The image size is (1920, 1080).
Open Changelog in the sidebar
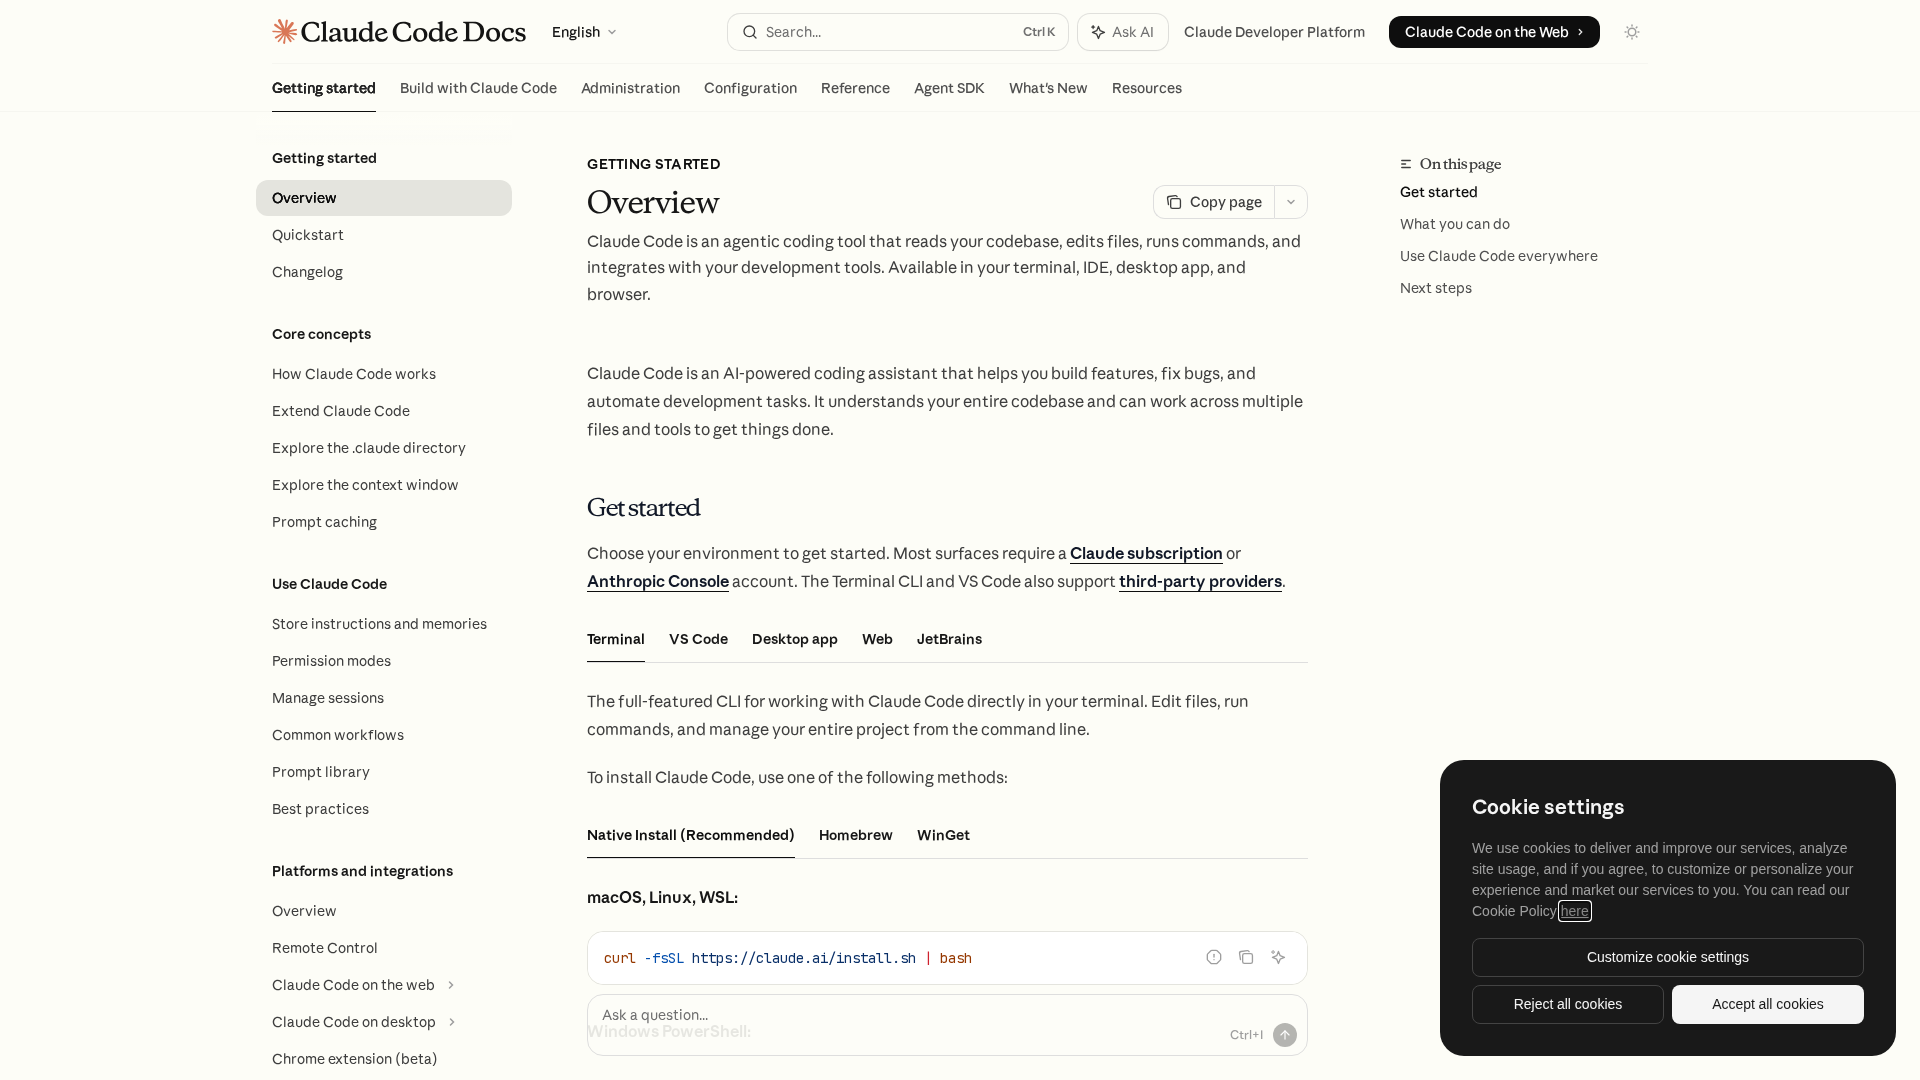[x=384, y=272]
